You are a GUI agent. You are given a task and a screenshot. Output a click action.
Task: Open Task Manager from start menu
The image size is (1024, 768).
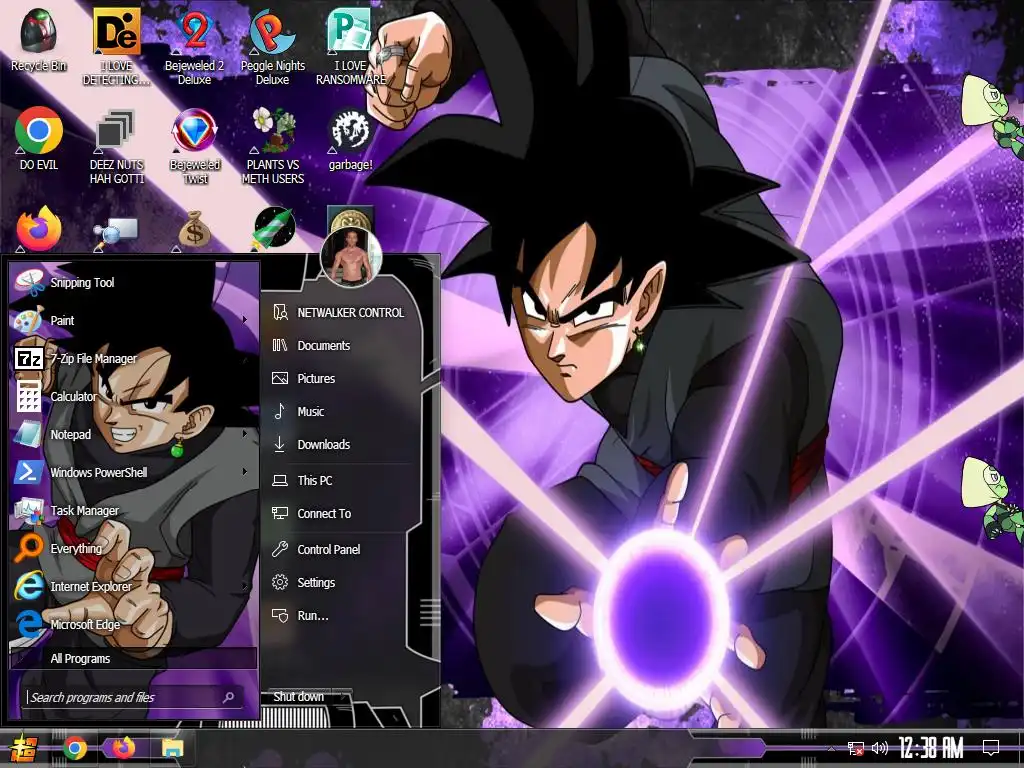click(x=133, y=510)
